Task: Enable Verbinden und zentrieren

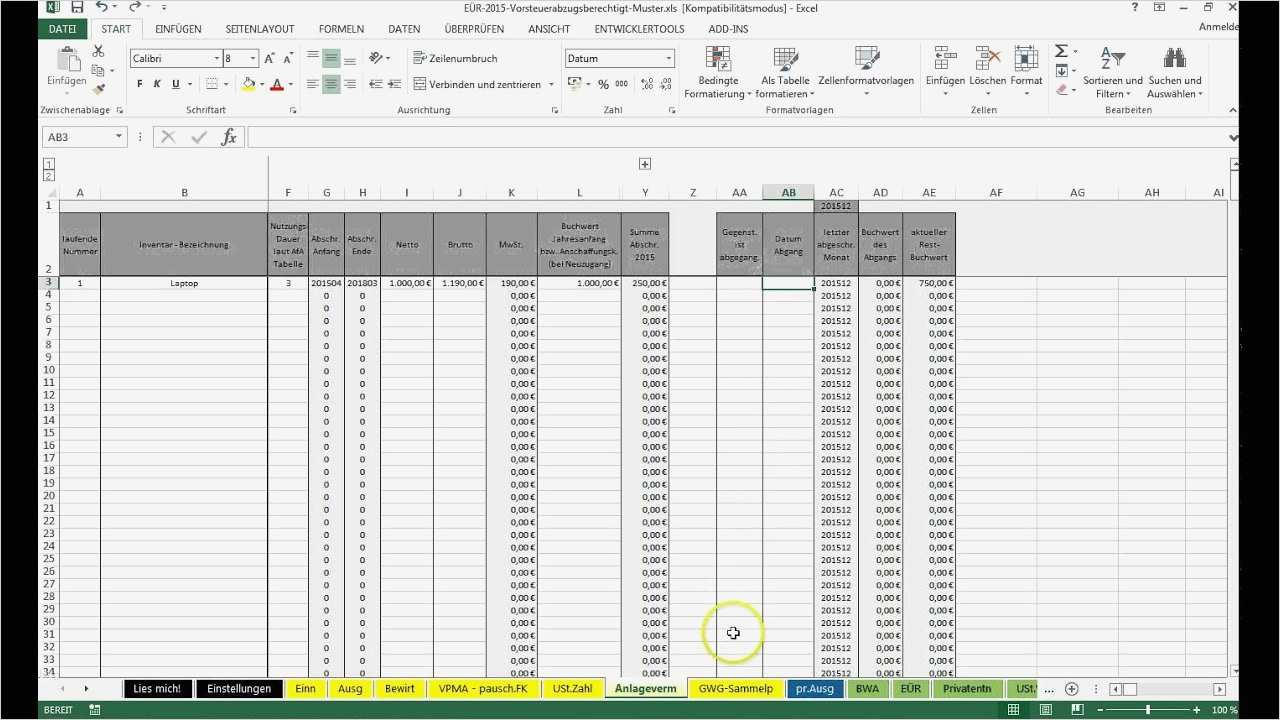Action: pos(484,84)
